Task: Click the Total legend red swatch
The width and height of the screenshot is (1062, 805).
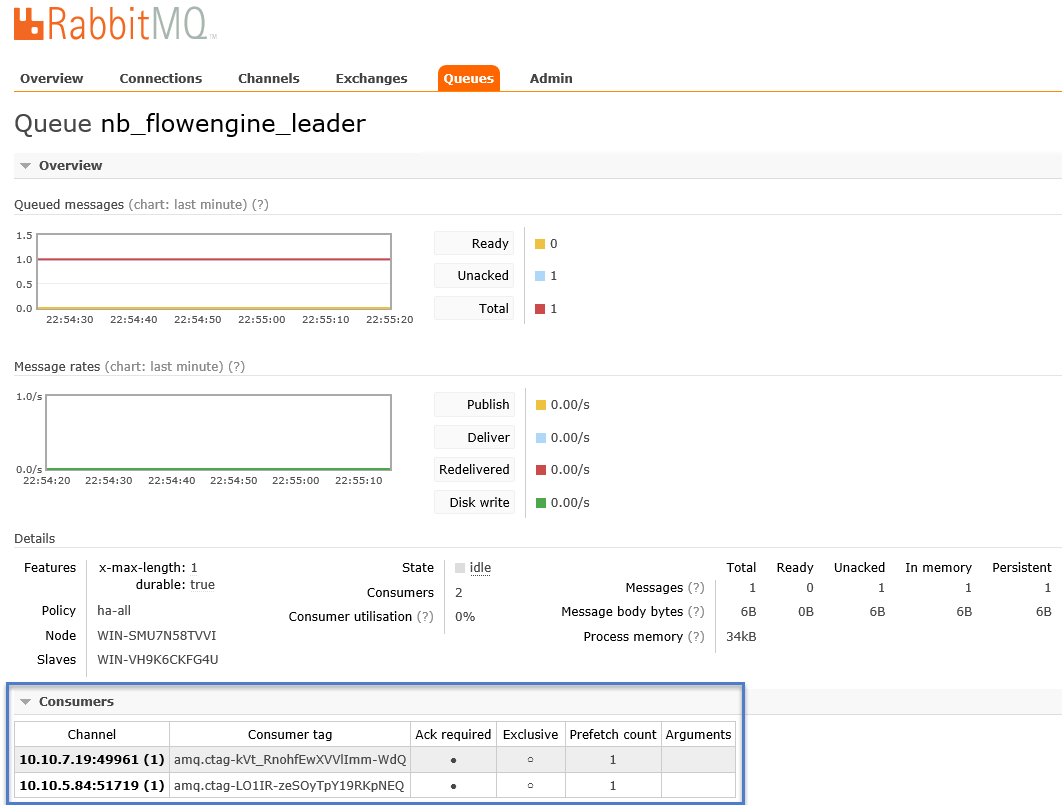Action: [540, 309]
